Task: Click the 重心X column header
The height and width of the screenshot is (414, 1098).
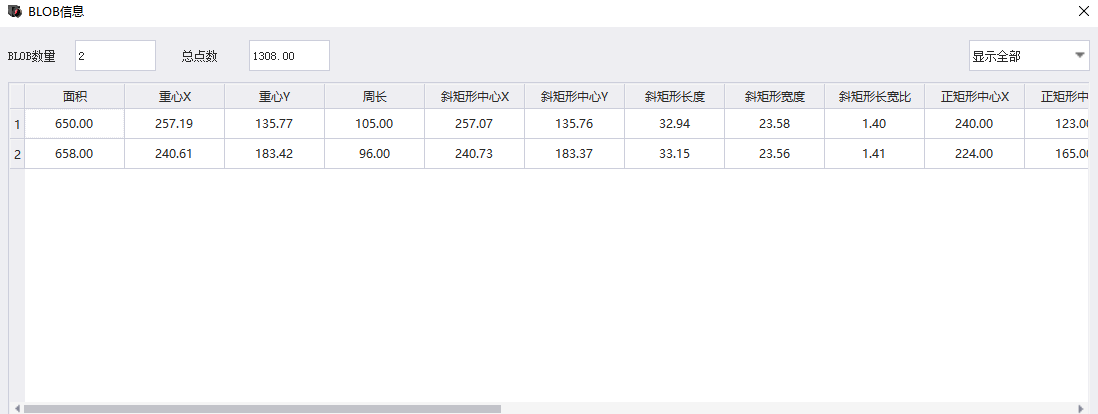Action: pyautogui.click(x=174, y=97)
